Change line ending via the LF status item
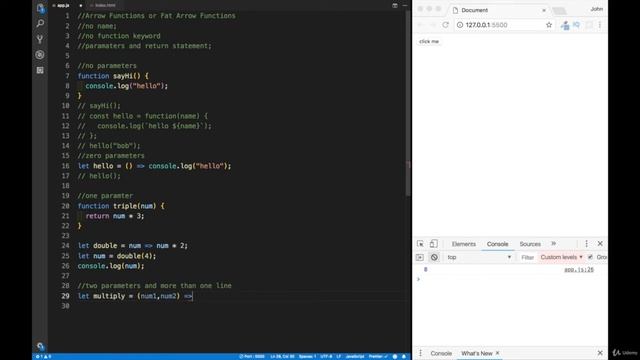This screenshot has height=360, width=640. 339,357
